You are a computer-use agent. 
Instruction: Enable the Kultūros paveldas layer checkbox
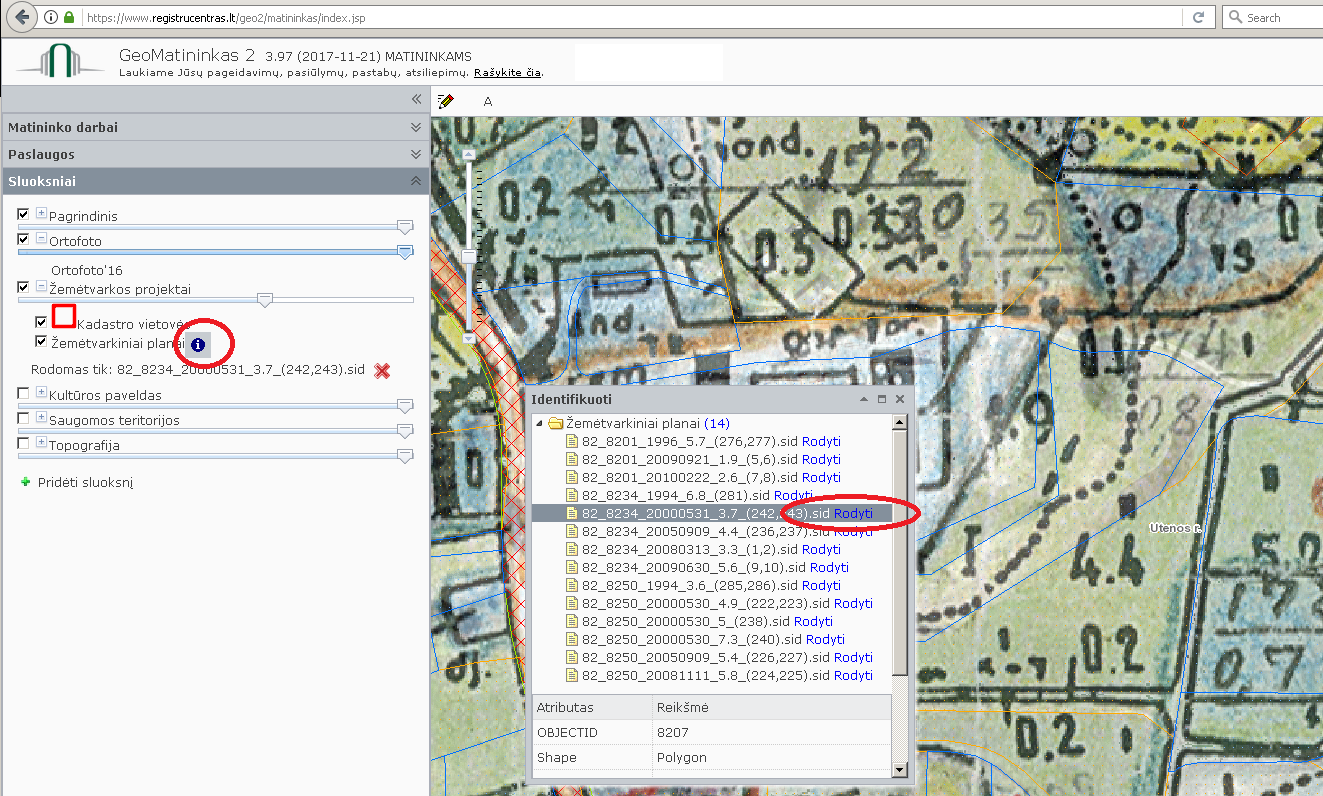(x=23, y=393)
